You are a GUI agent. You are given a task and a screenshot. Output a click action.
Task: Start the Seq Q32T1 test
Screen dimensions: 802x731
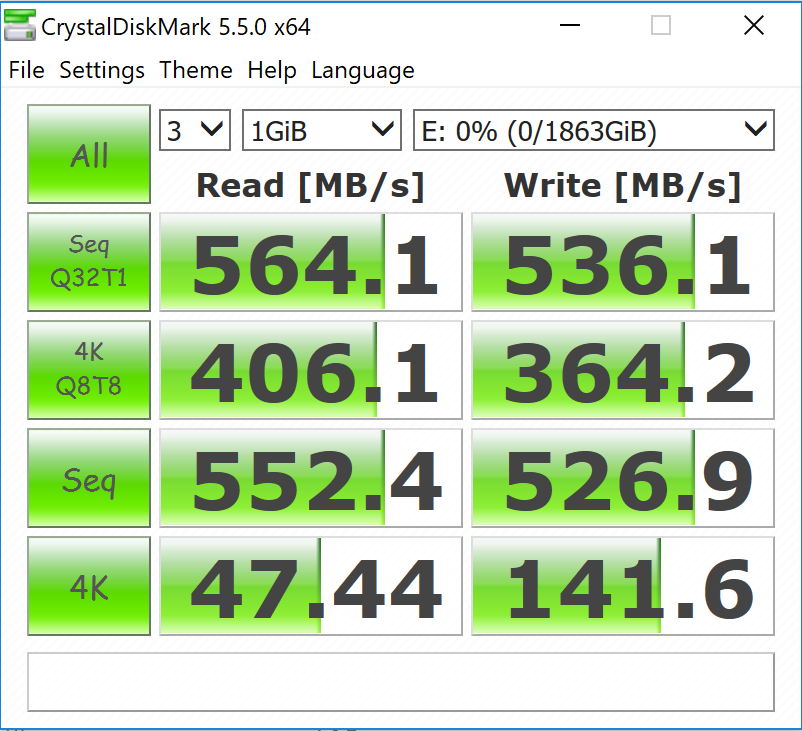pyautogui.click(x=88, y=262)
